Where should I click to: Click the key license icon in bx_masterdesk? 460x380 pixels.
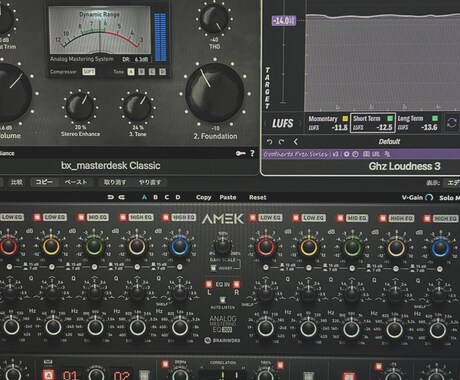pyautogui.click(x=241, y=153)
